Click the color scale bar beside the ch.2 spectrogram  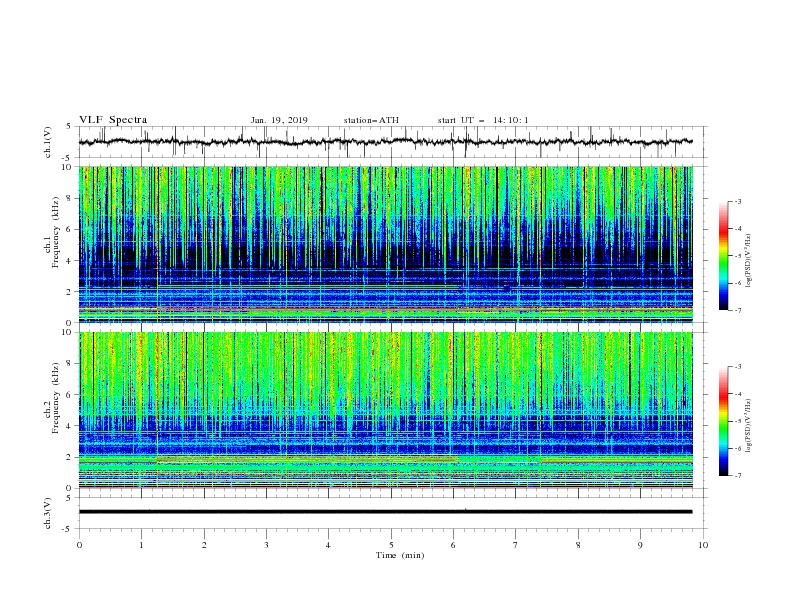click(x=724, y=421)
